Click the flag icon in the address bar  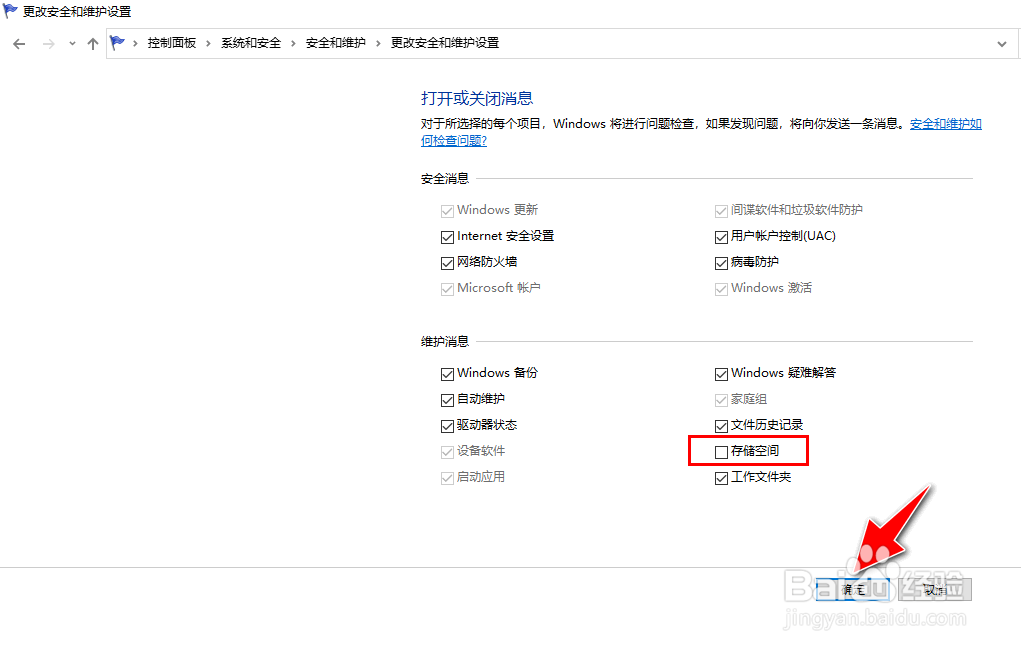click(x=117, y=43)
